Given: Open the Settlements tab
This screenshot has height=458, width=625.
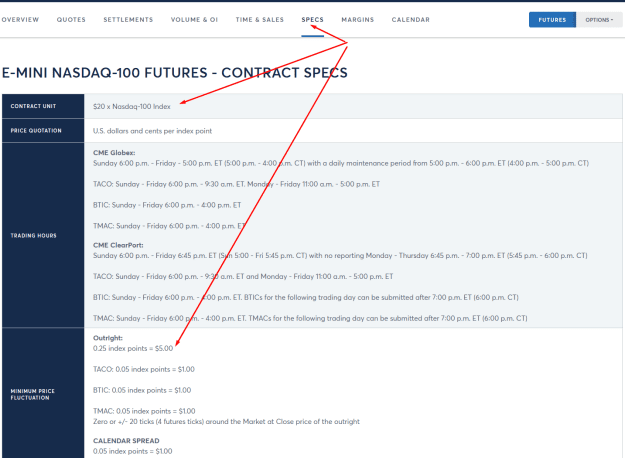Looking at the screenshot, I should 128,20.
